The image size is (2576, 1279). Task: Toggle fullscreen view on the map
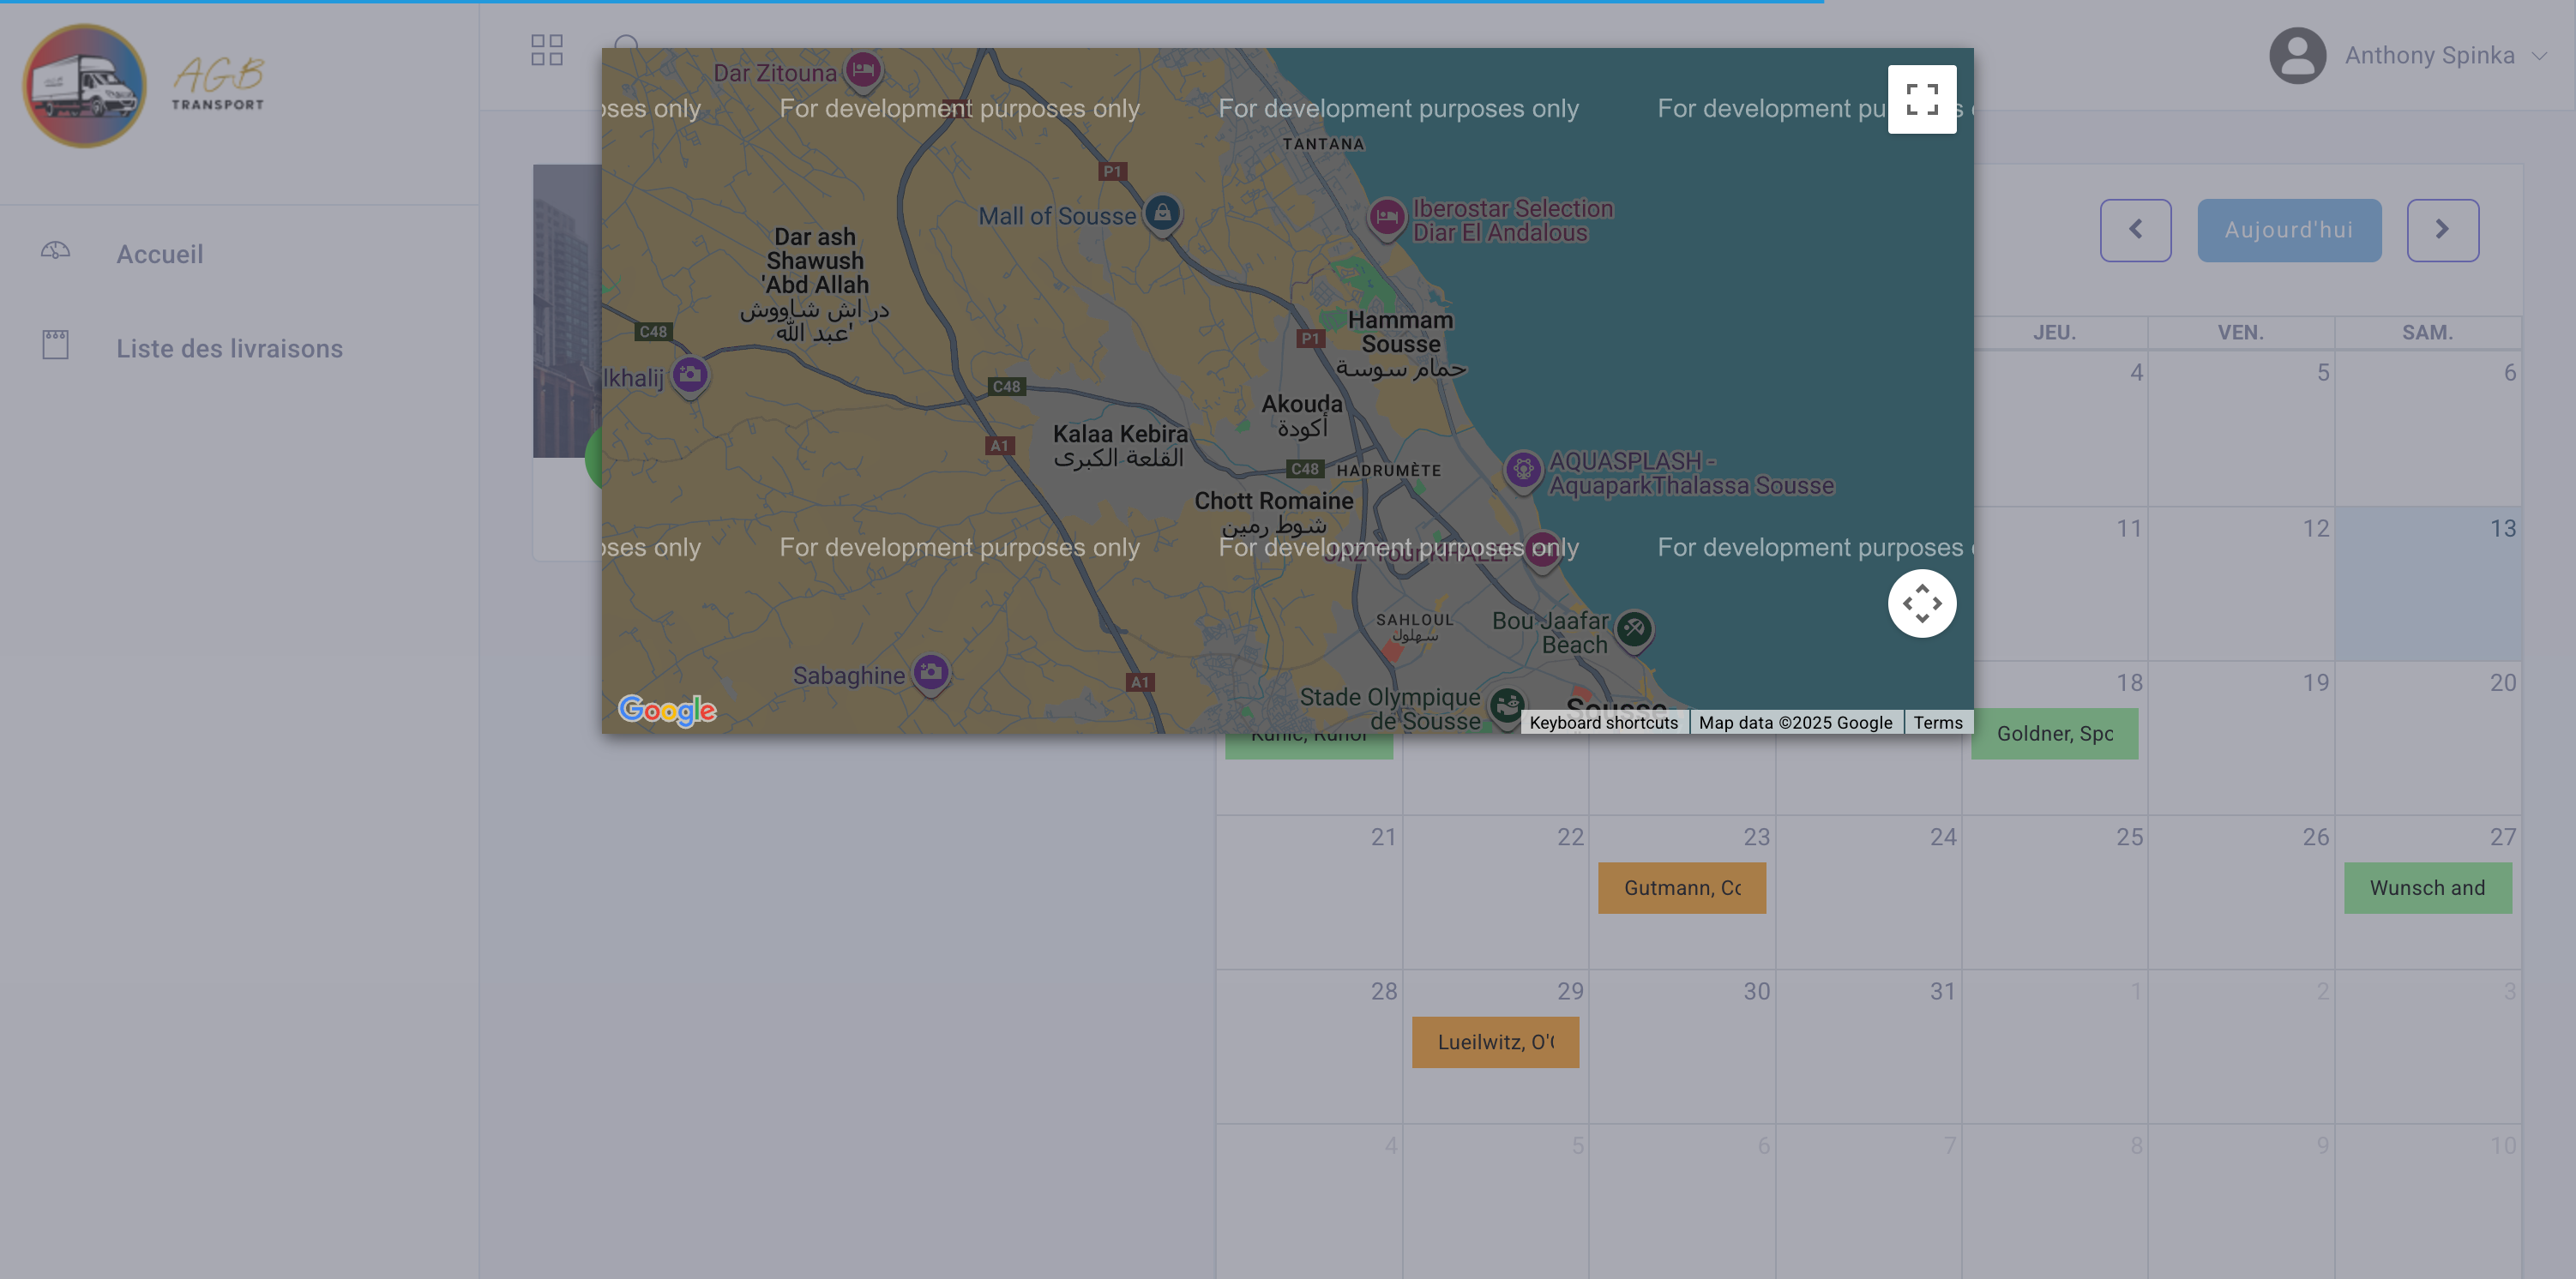(1921, 99)
